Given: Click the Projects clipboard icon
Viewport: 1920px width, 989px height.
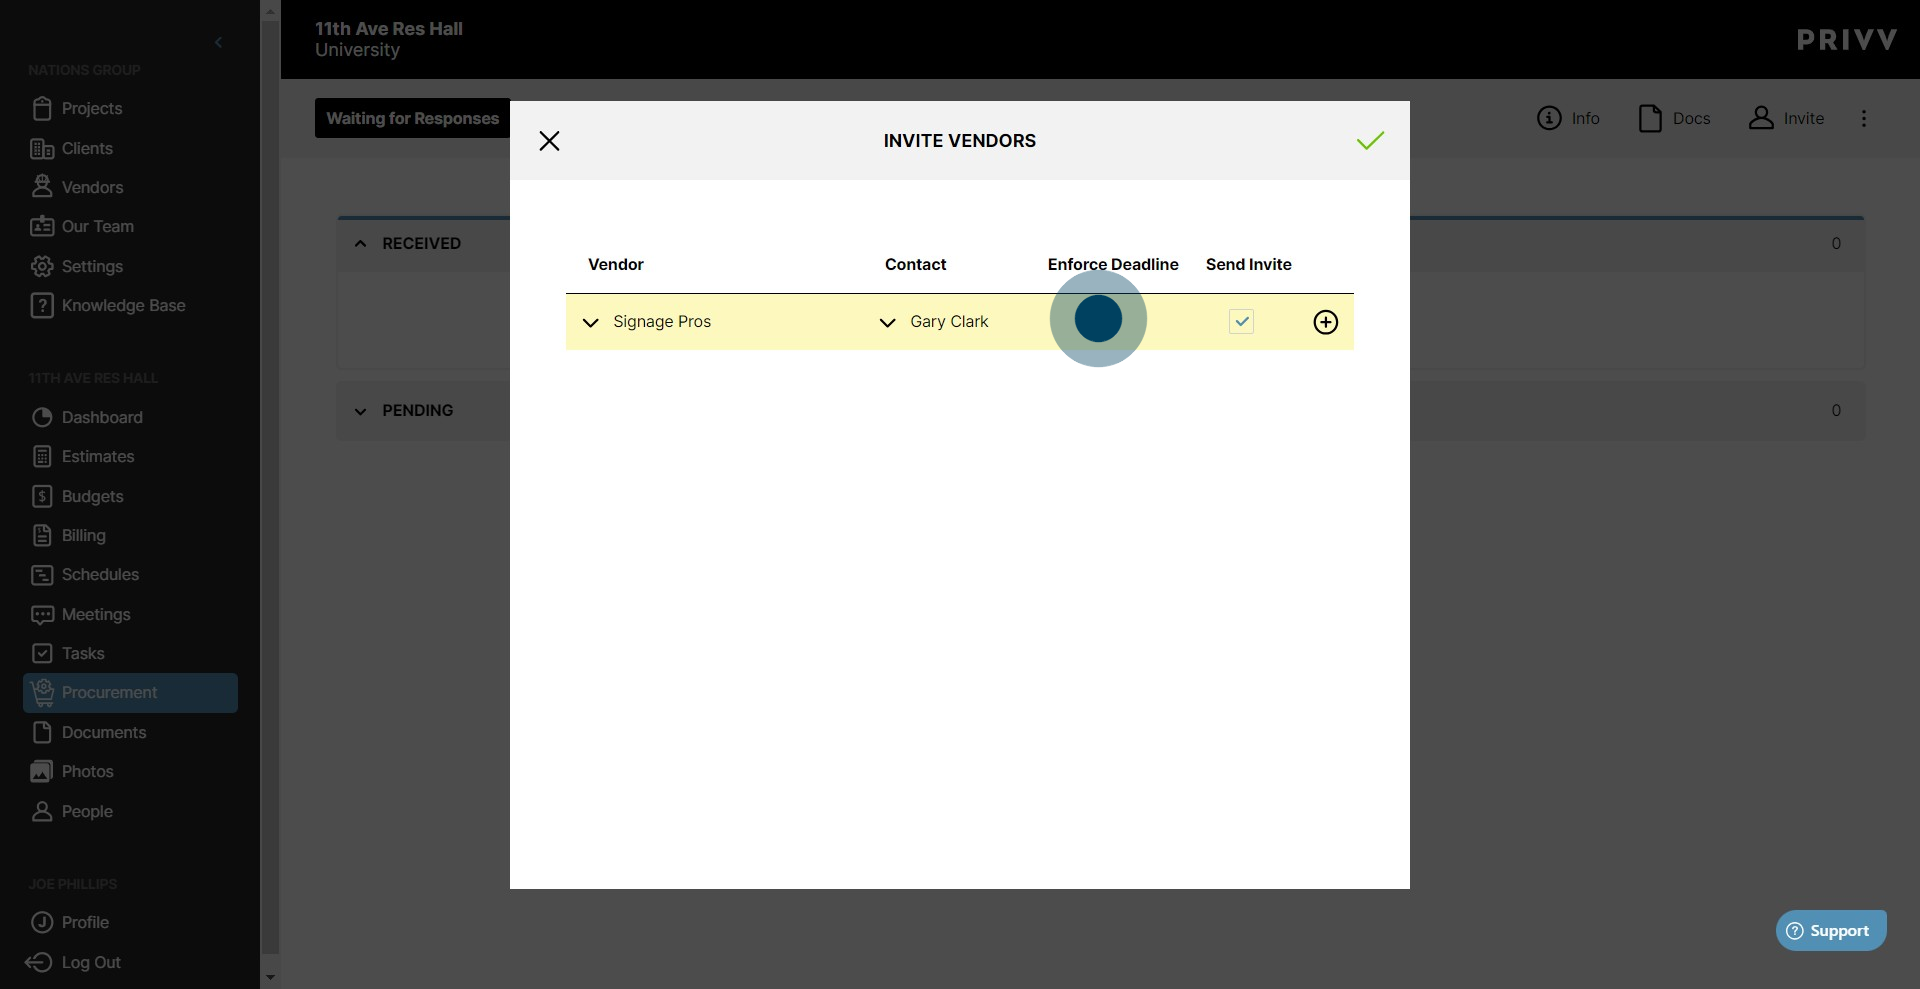Looking at the screenshot, I should (42, 108).
